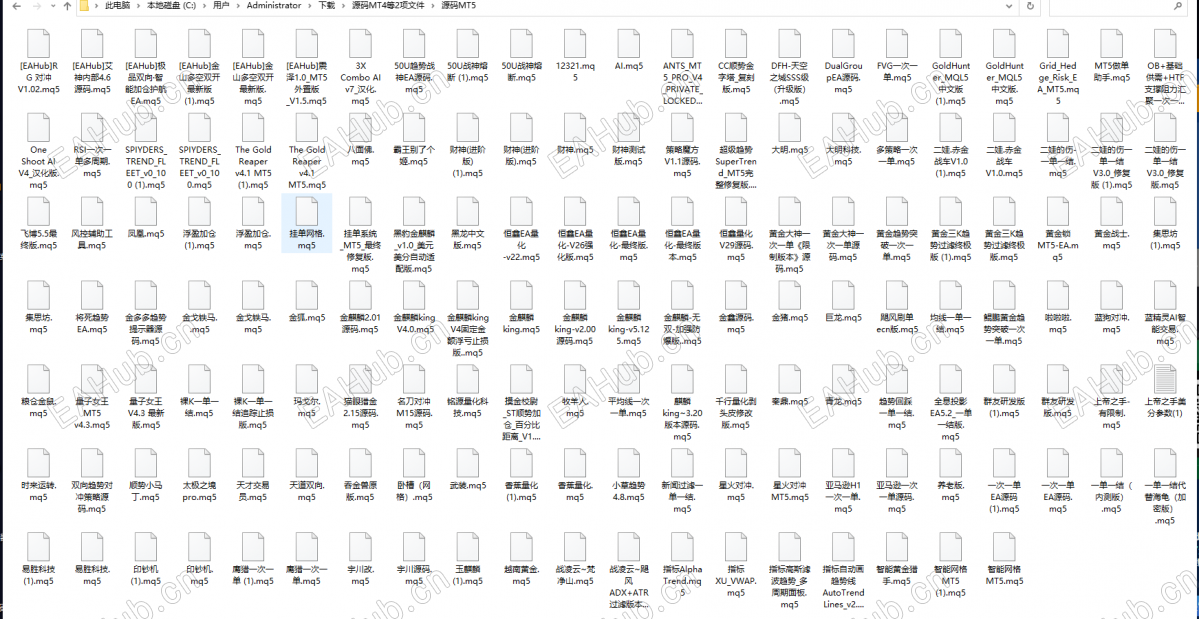The width and height of the screenshot is (1199, 619).
Task: Select the highlighted 挂单网格.mq5 file icon
Action: [x=307, y=211]
